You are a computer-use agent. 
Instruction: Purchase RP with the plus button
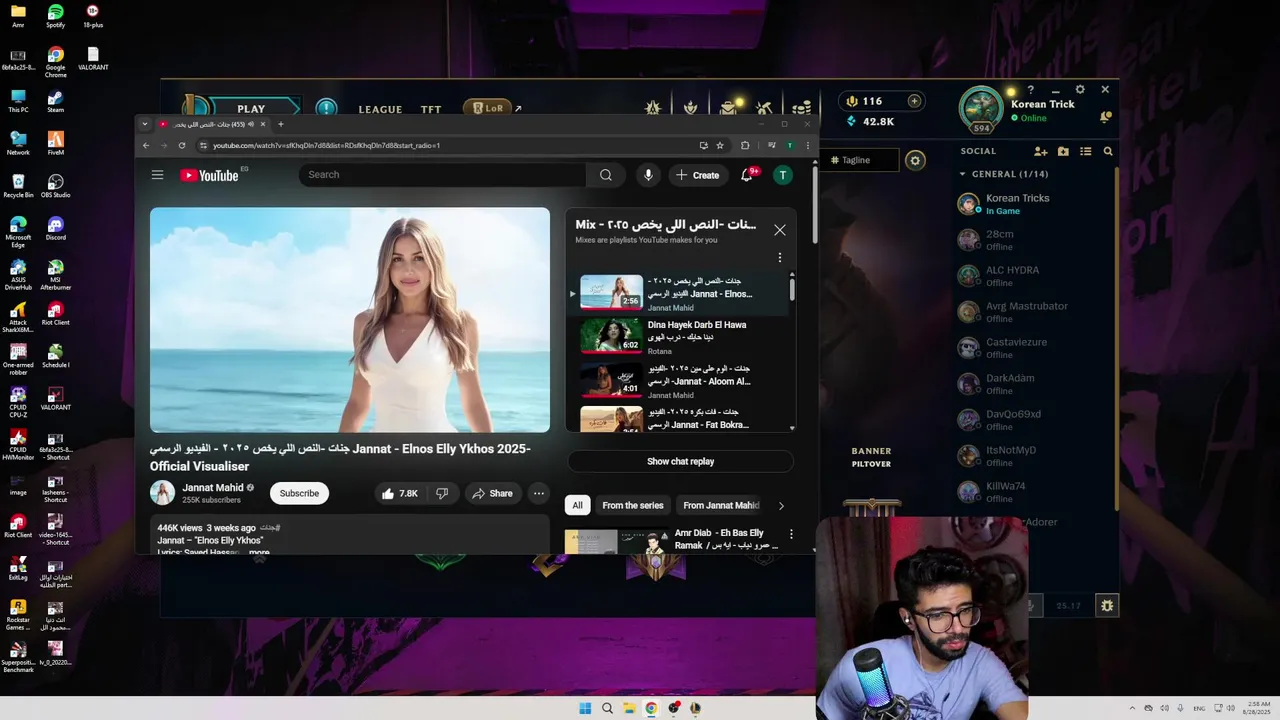[914, 101]
